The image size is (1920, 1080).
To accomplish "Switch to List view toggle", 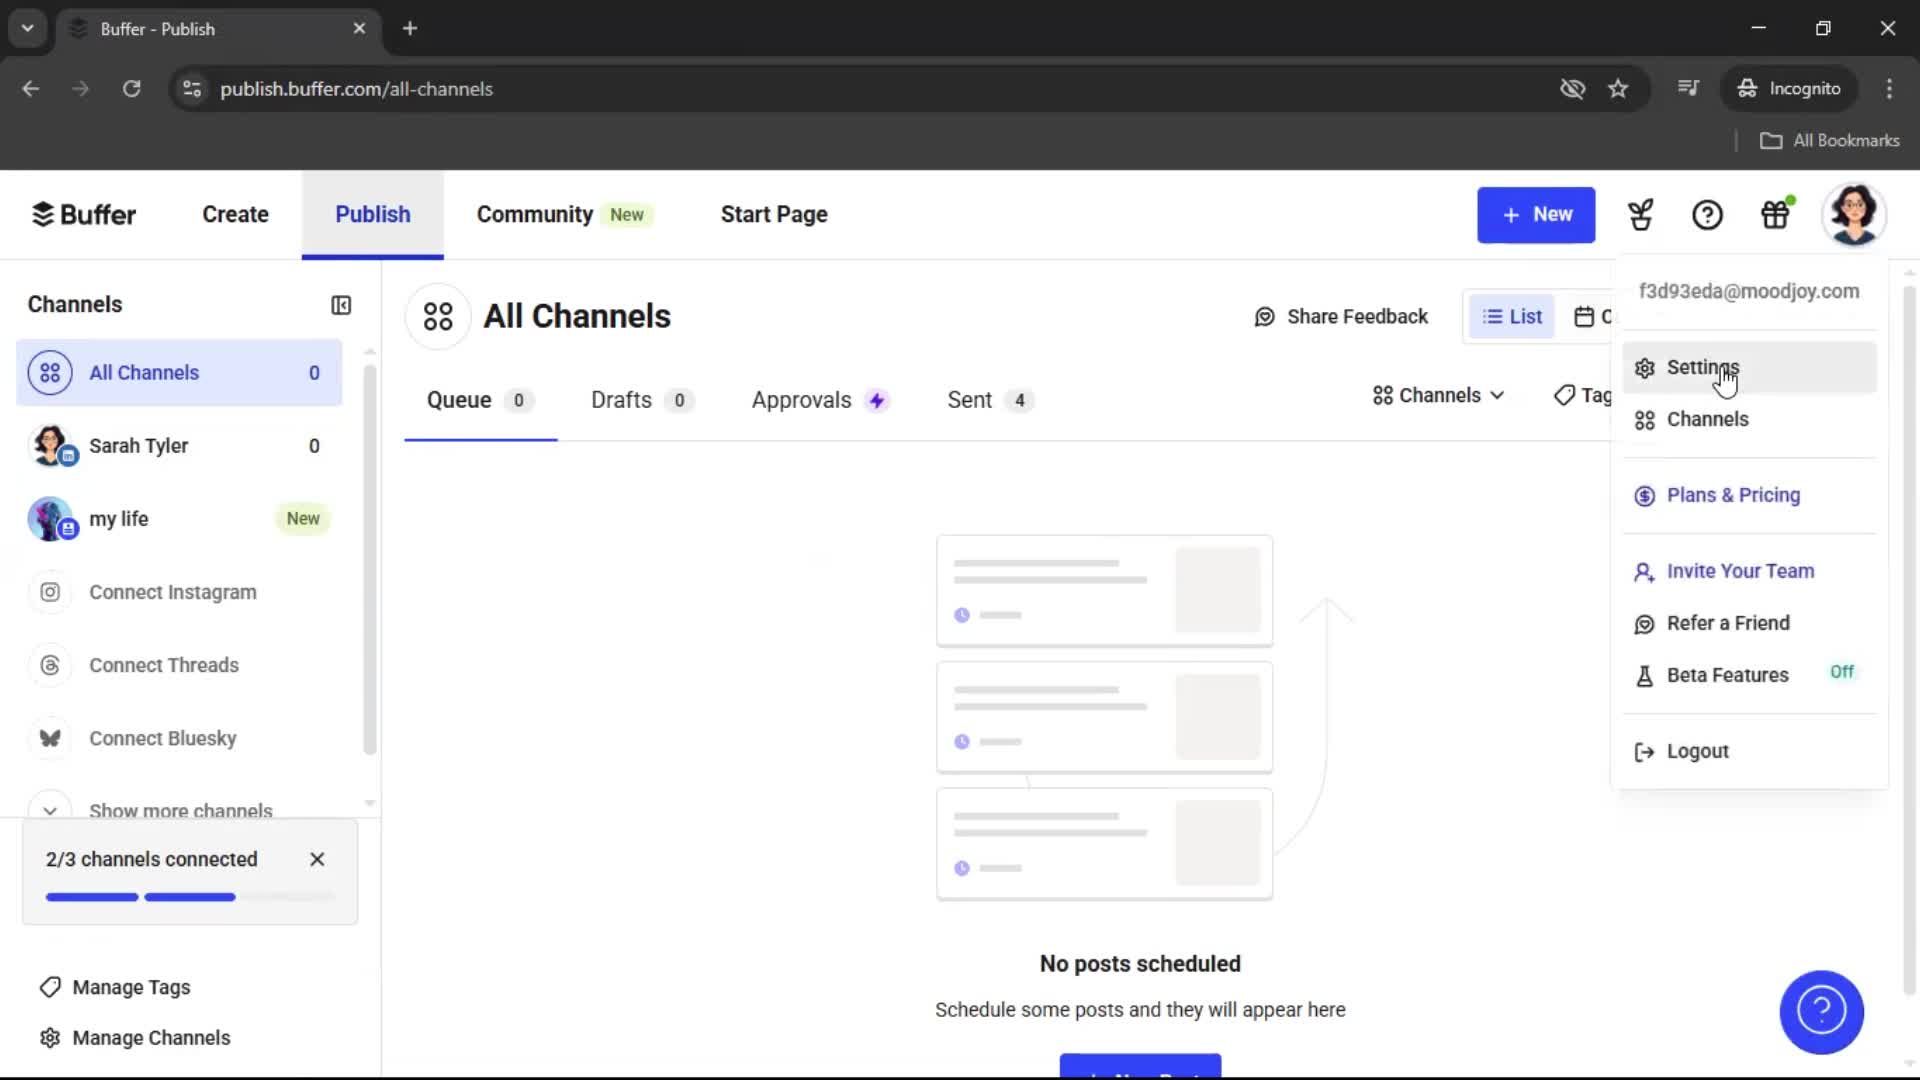I will pos(1512,317).
